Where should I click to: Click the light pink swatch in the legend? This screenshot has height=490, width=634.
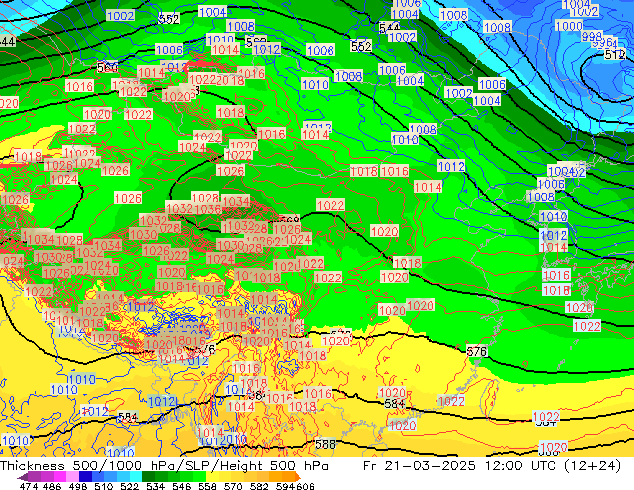pyautogui.click(x=72, y=476)
